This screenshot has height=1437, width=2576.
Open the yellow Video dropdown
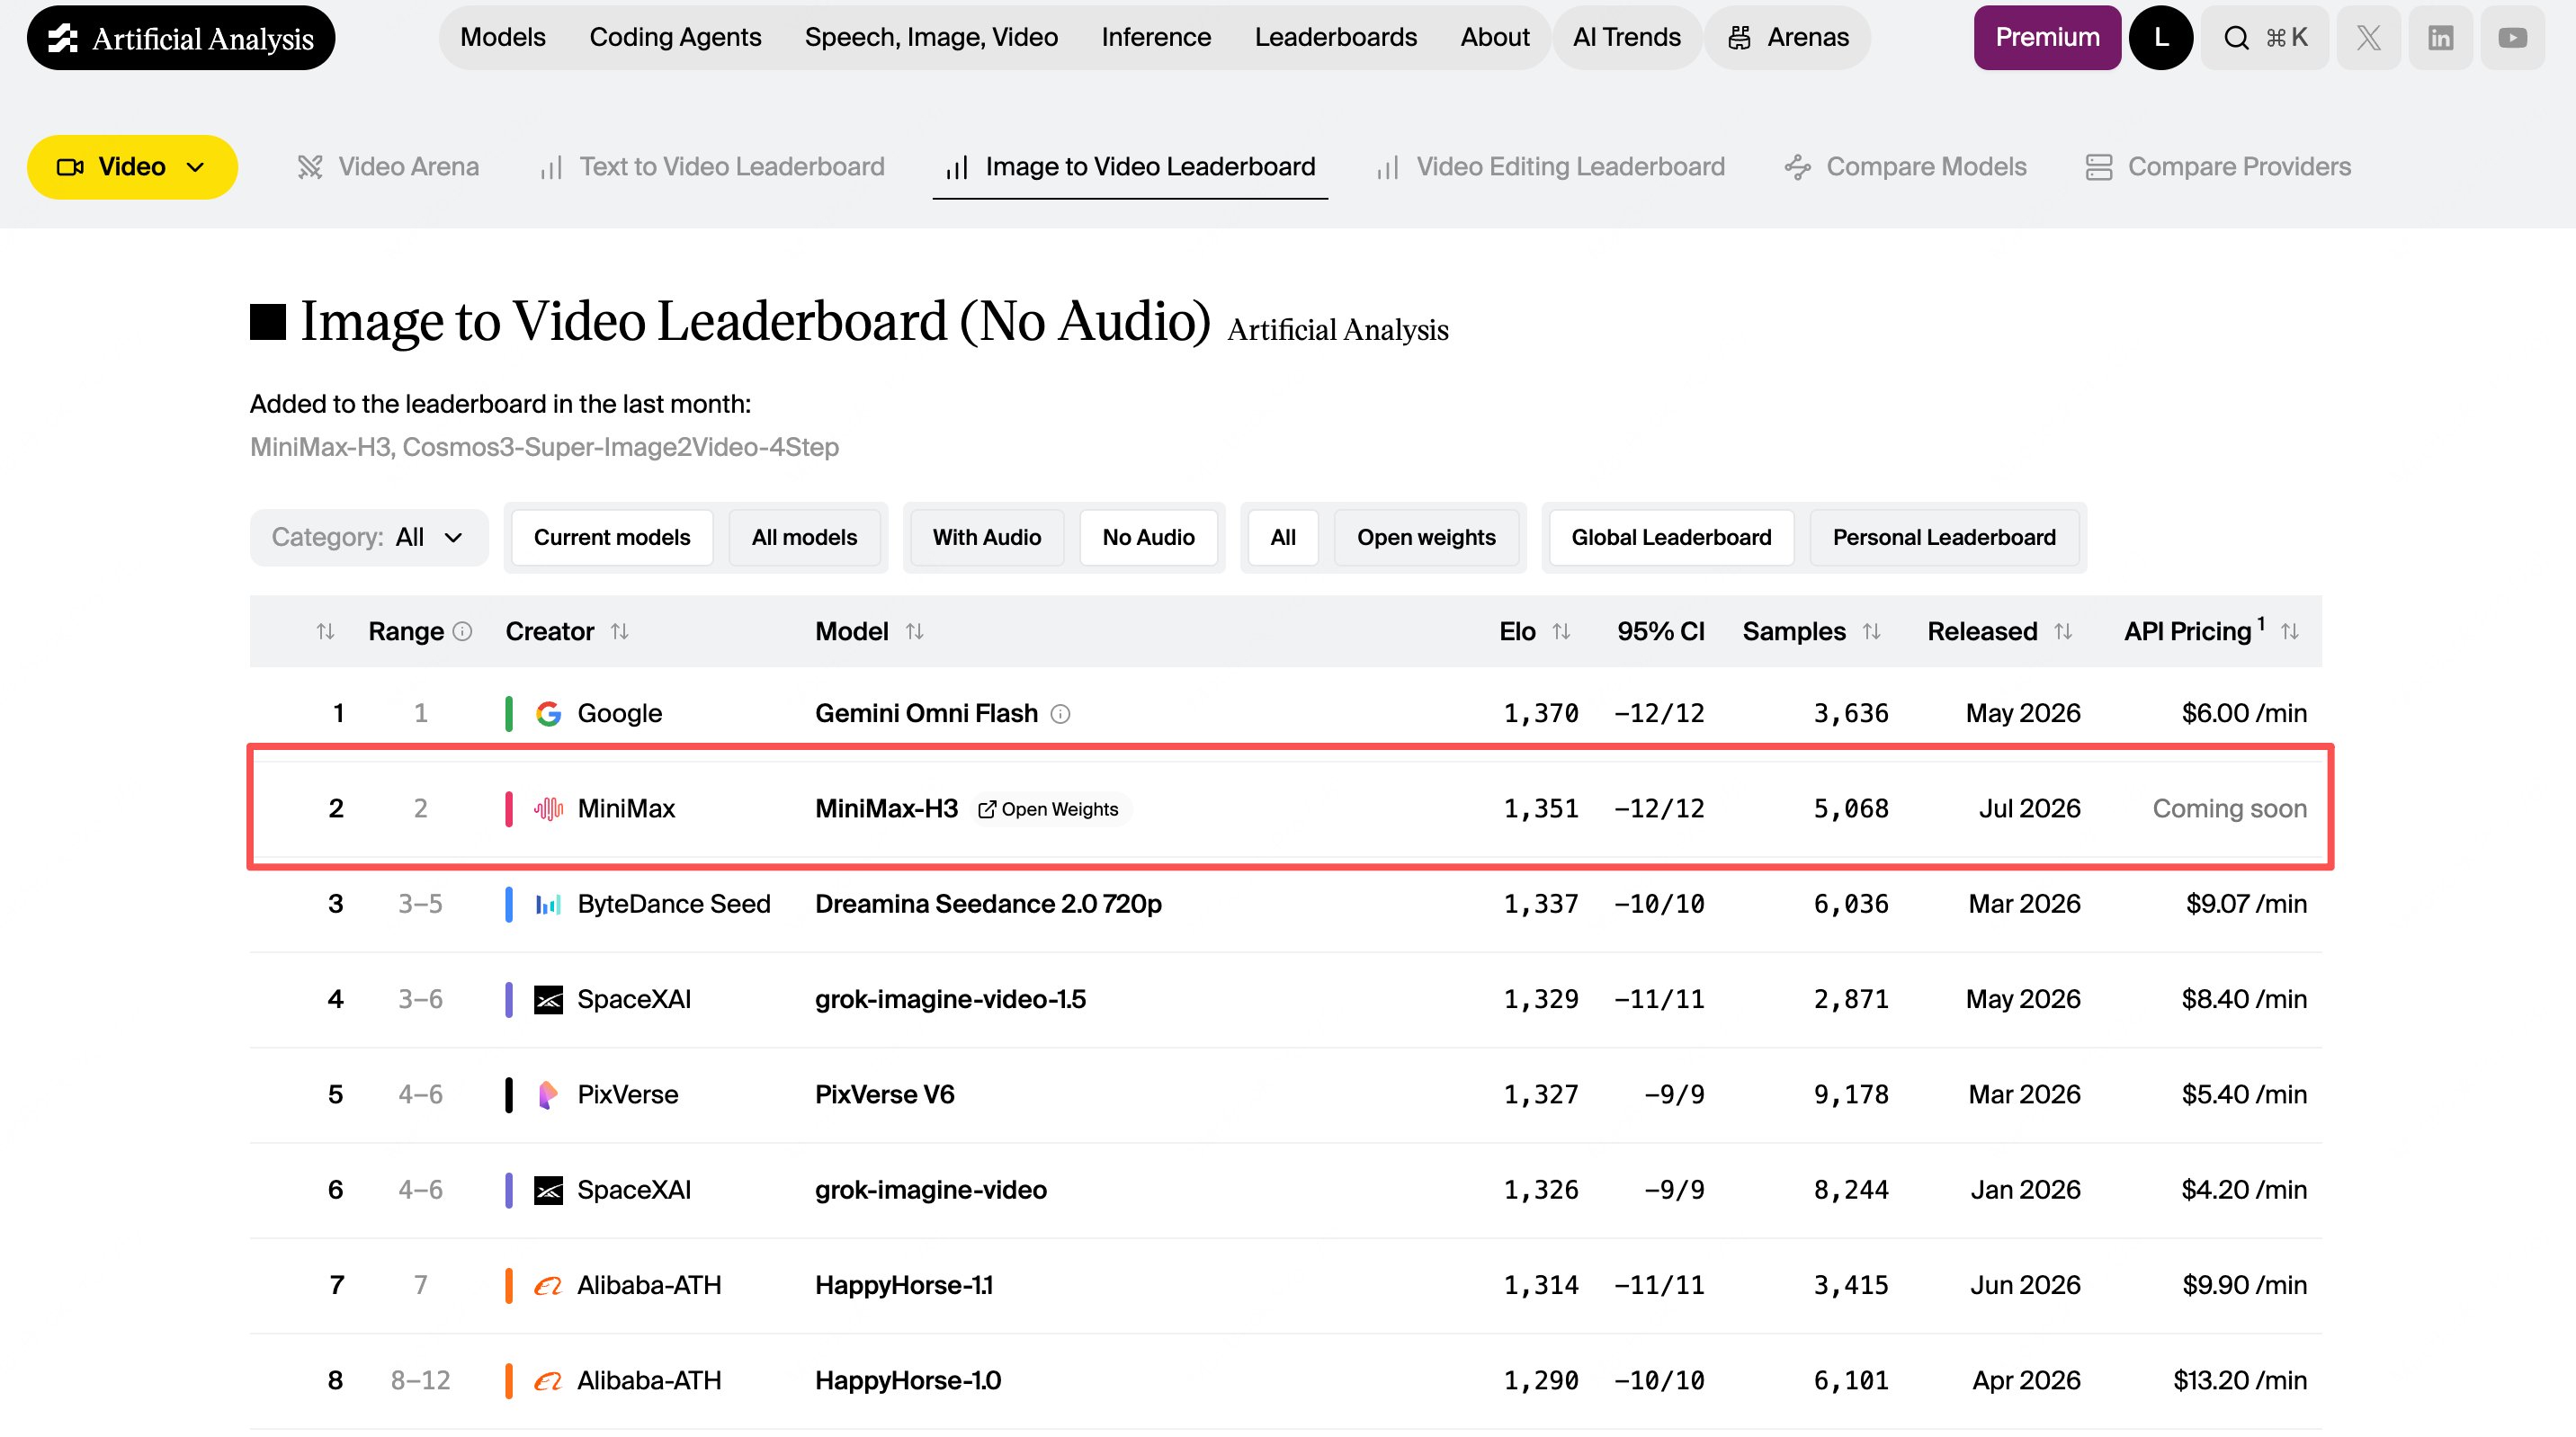(132, 167)
